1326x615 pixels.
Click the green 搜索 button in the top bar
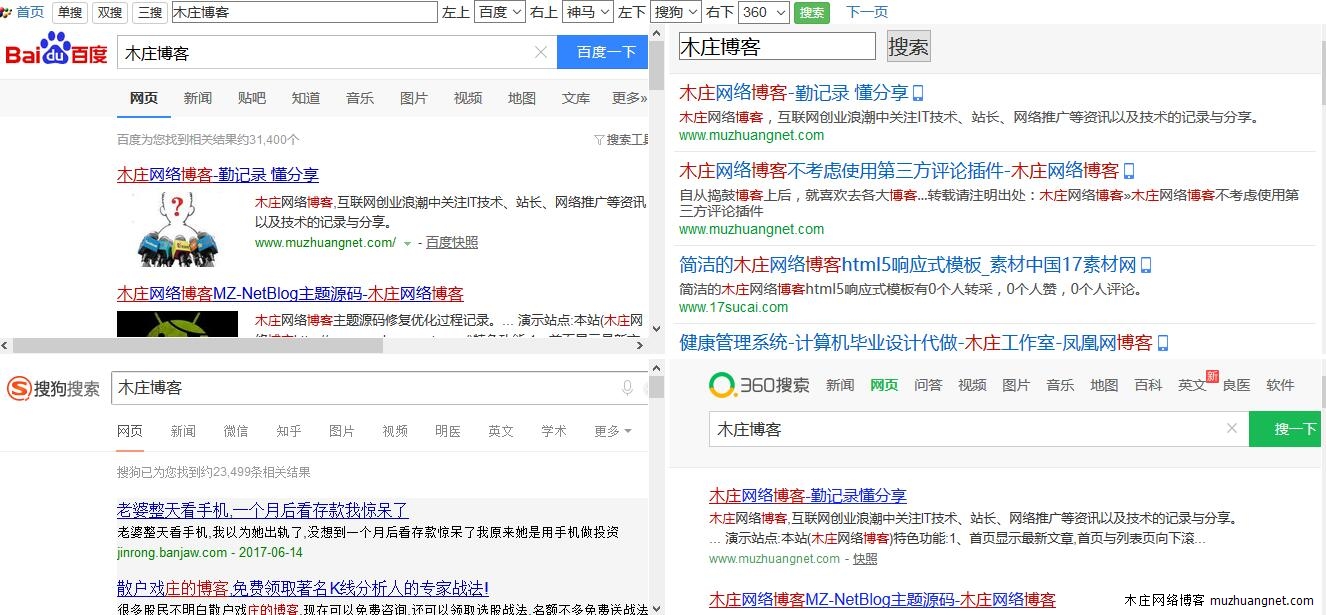pos(812,12)
